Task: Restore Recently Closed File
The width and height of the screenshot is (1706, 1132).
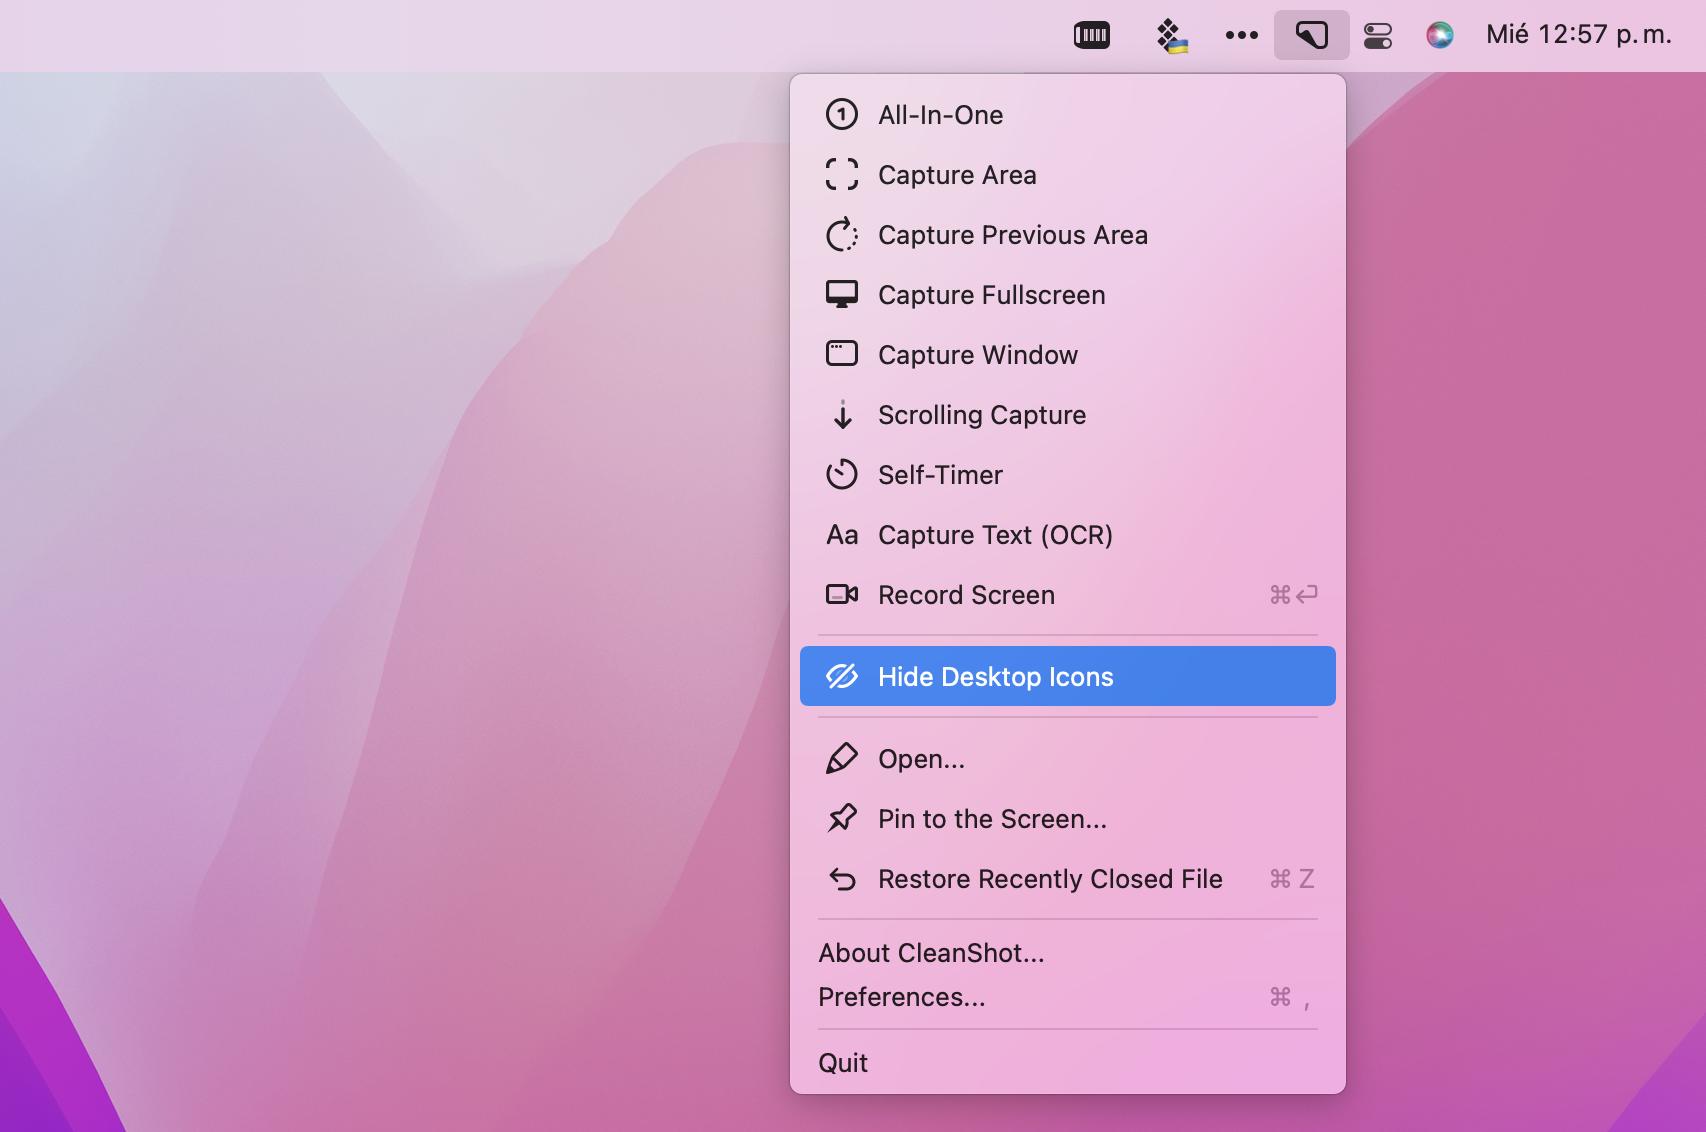Action: (1050, 879)
